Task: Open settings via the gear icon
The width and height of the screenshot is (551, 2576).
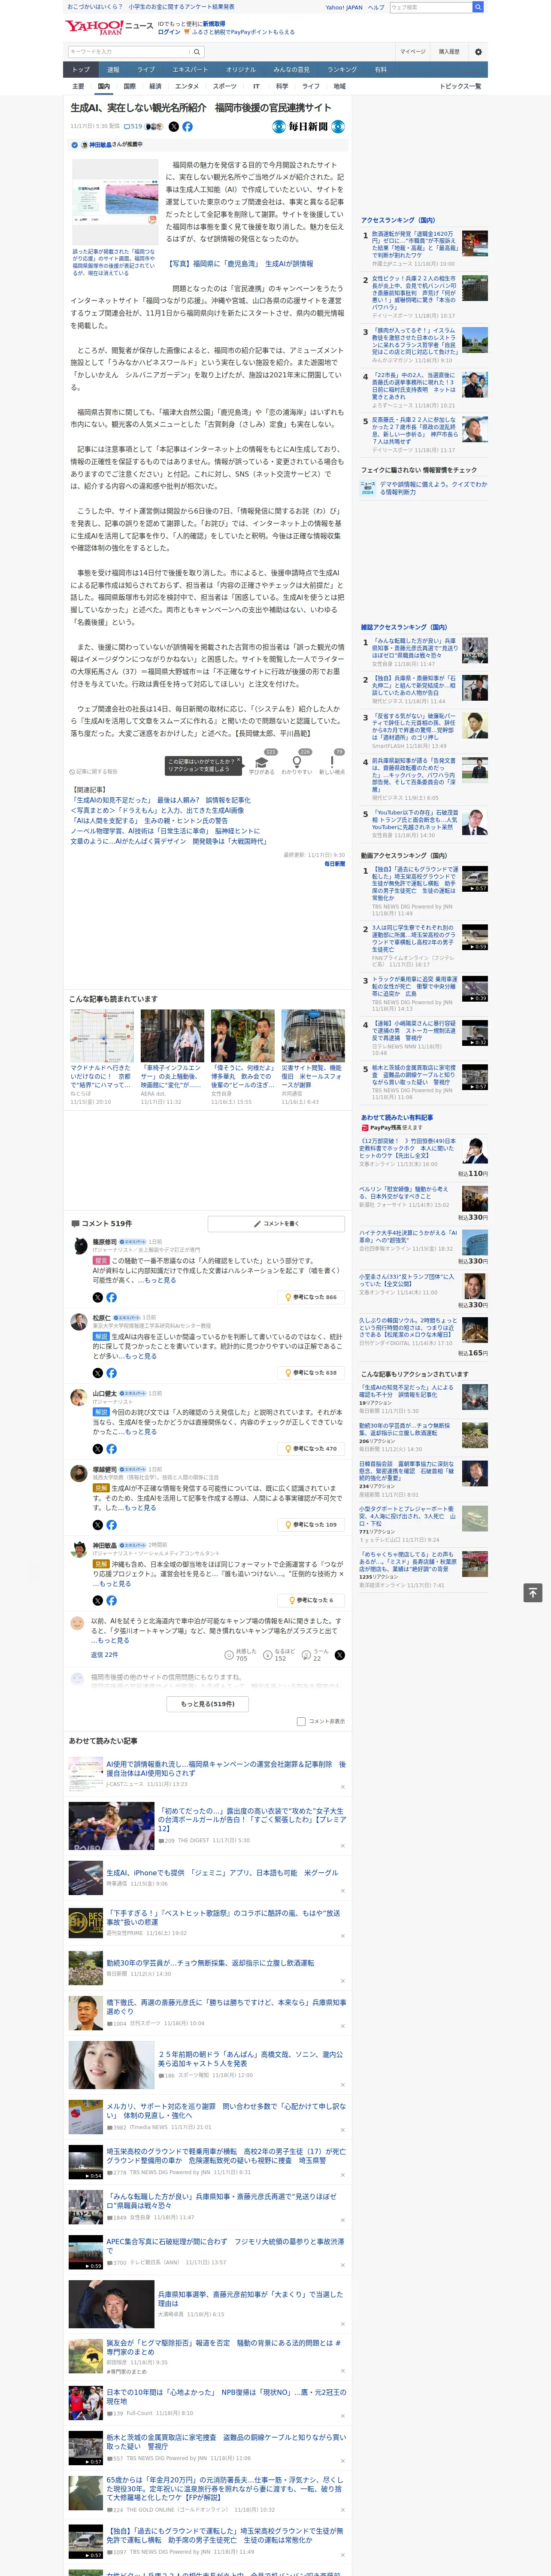Action: (478, 52)
